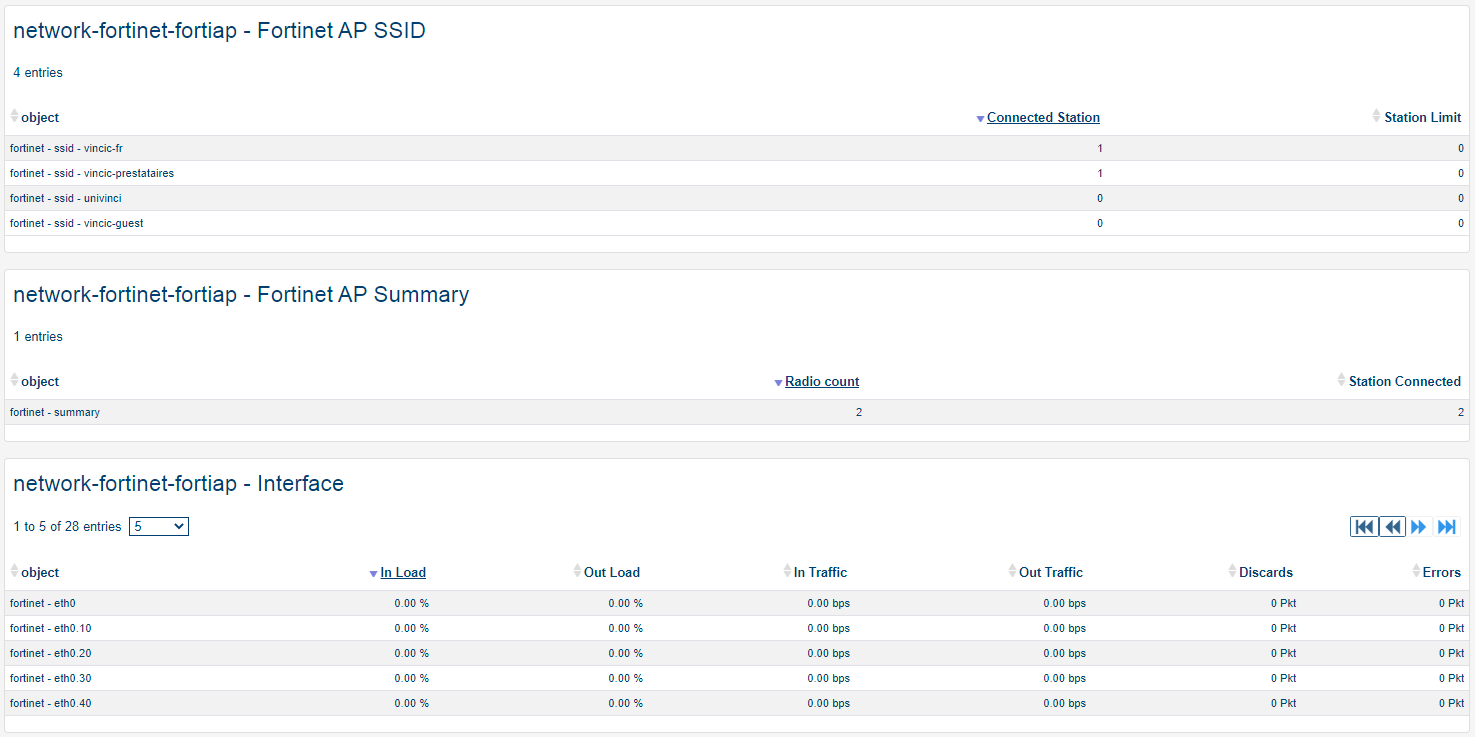The image size is (1475, 737).
Task: Open the entries-per-page dropdown
Action: click(159, 527)
